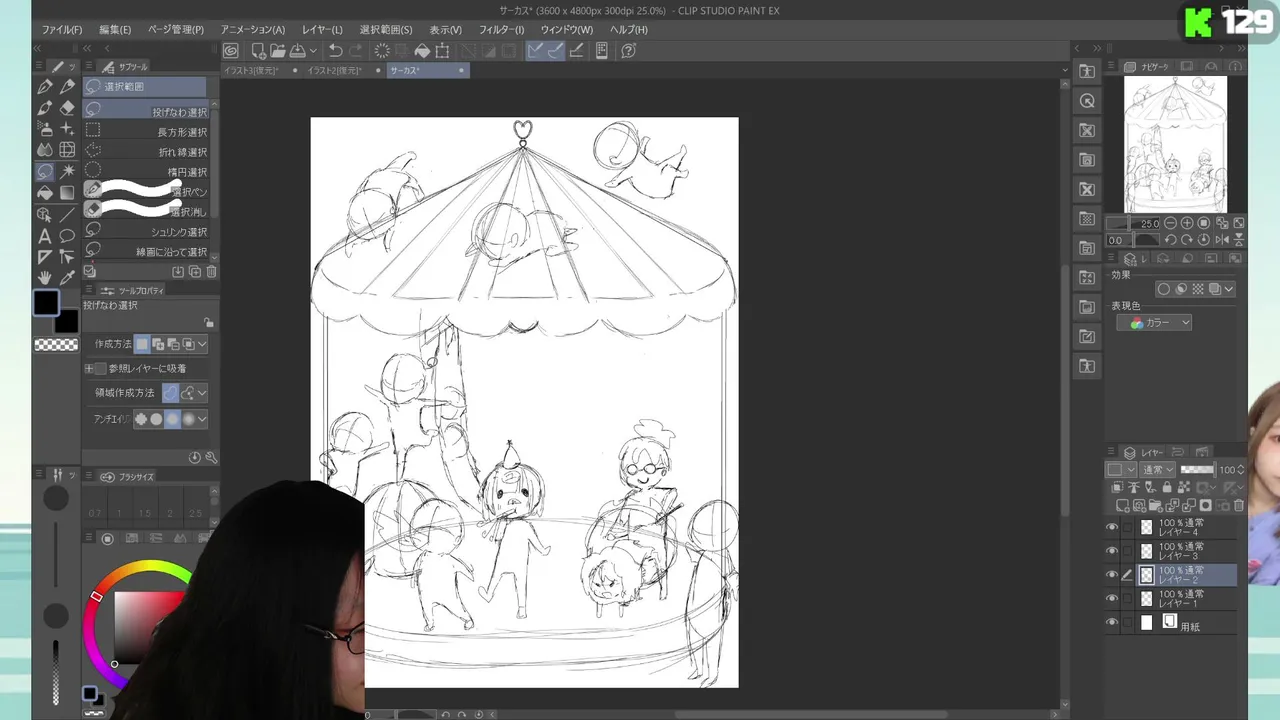The image size is (1280, 720).
Task: Select the Eraser tool
Action: tap(67, 108)
